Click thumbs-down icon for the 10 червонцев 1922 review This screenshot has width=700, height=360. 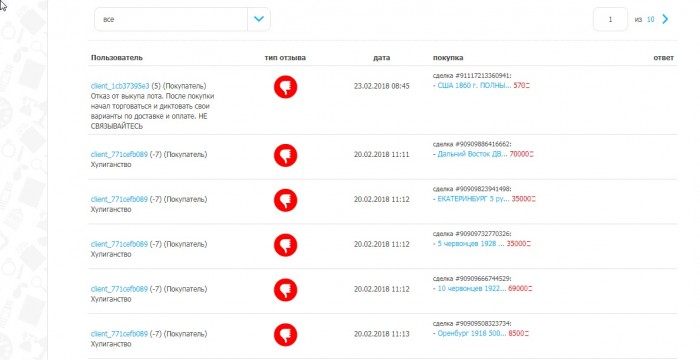(285, 289)
